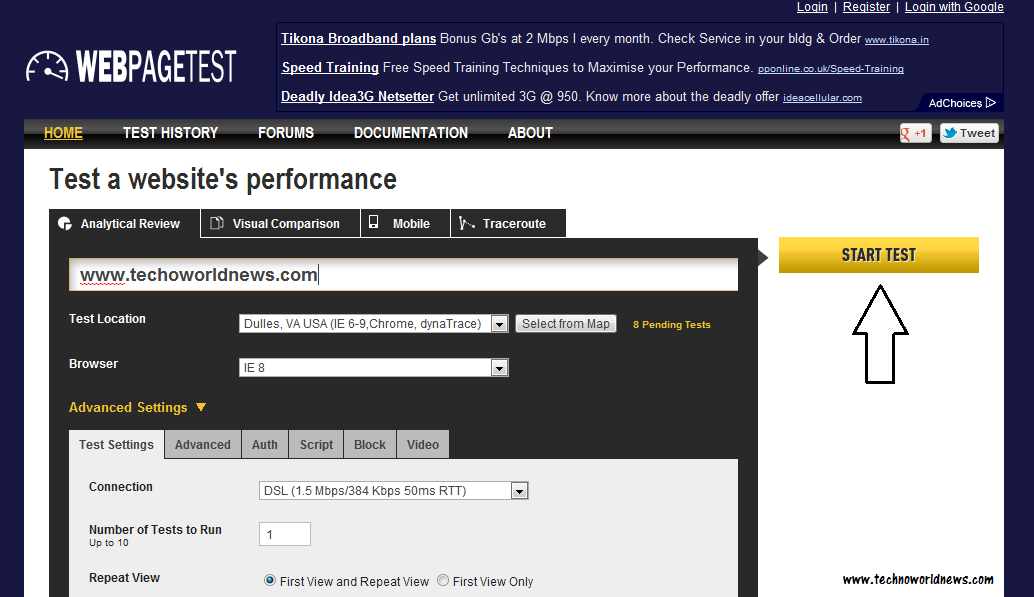Select the First View Only option

coord(442,580)
